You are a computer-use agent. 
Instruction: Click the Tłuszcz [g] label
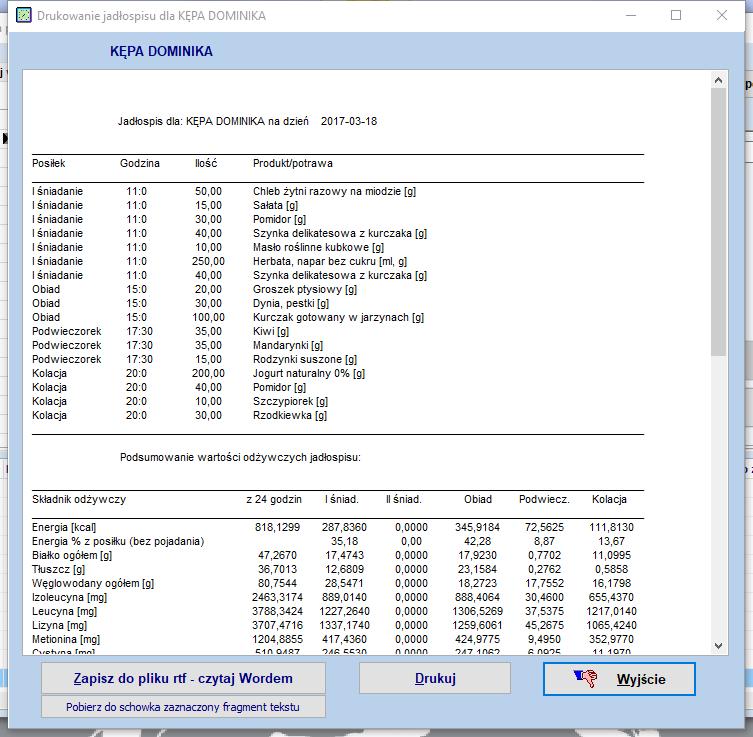59,569
